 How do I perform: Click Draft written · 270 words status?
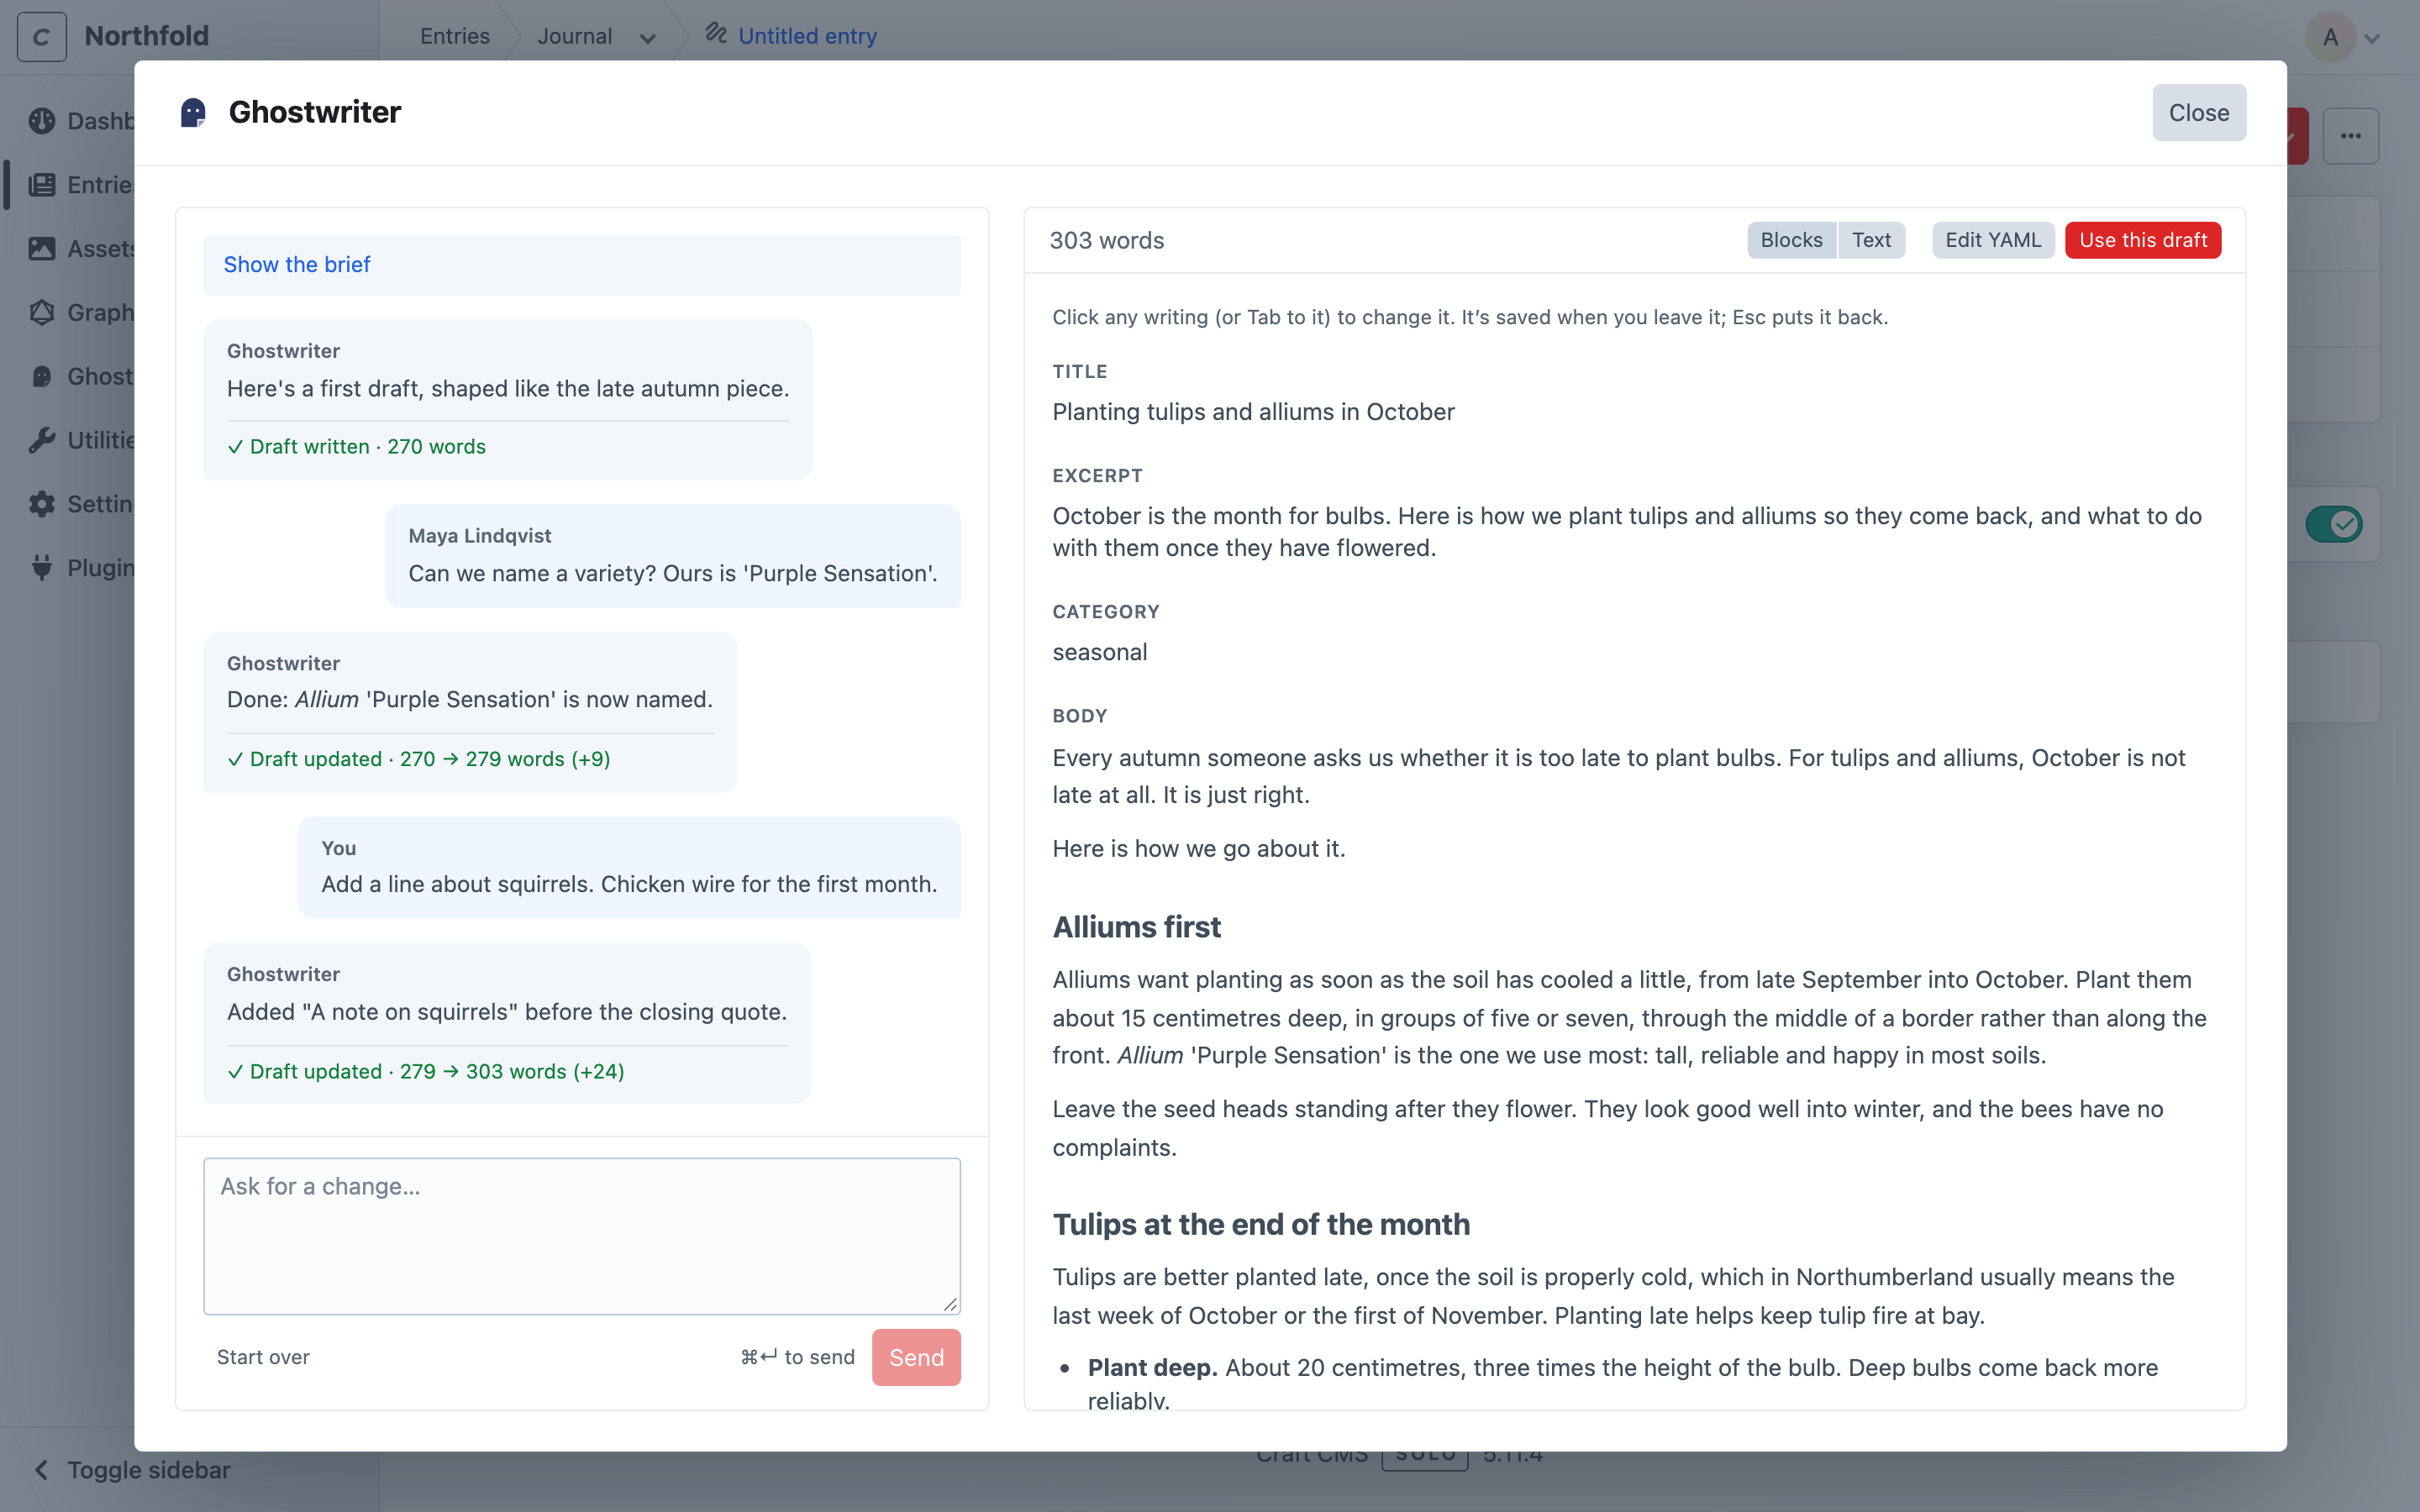pos(356,447)
